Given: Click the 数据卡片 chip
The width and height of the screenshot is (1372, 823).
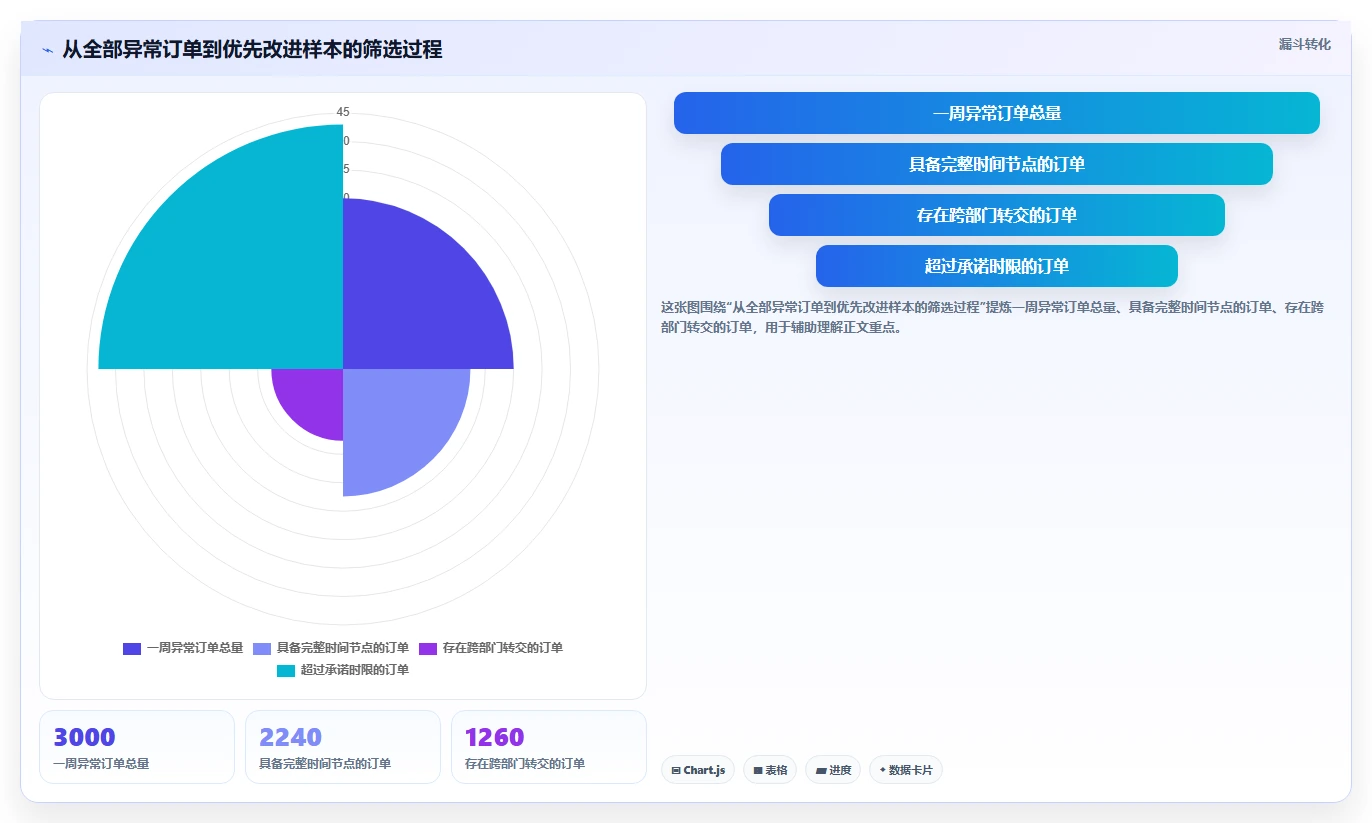Looking at the screenshot, I should tap(906, 770).
